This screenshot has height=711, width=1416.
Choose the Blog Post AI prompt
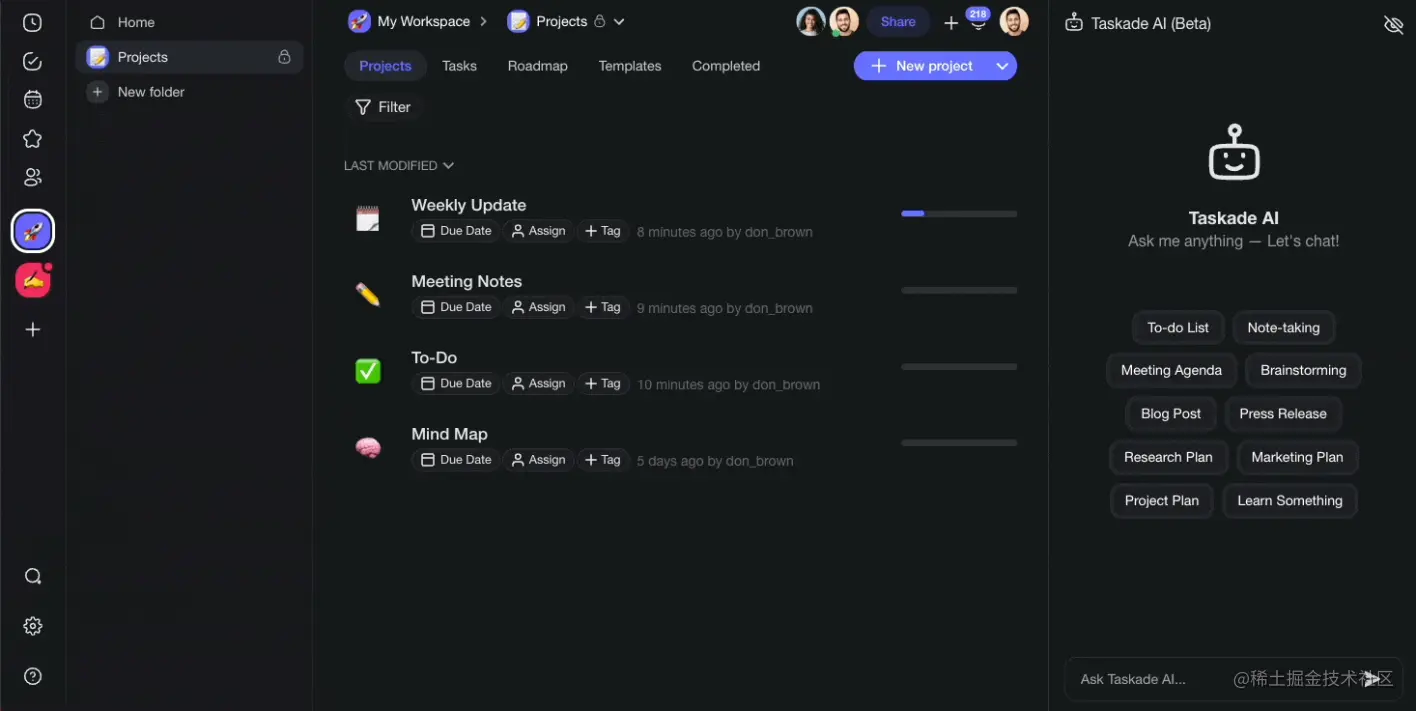pos(1171,414)
